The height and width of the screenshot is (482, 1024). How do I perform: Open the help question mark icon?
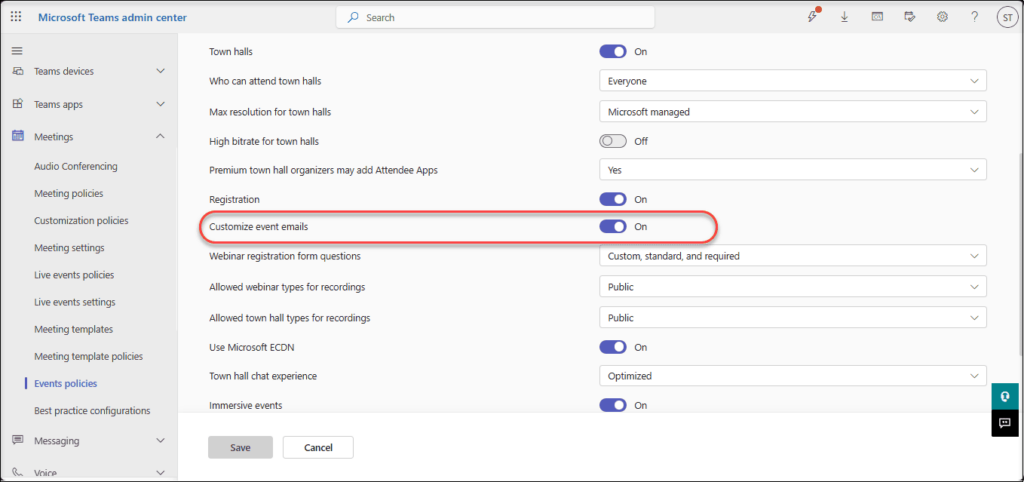click(974, 17)
